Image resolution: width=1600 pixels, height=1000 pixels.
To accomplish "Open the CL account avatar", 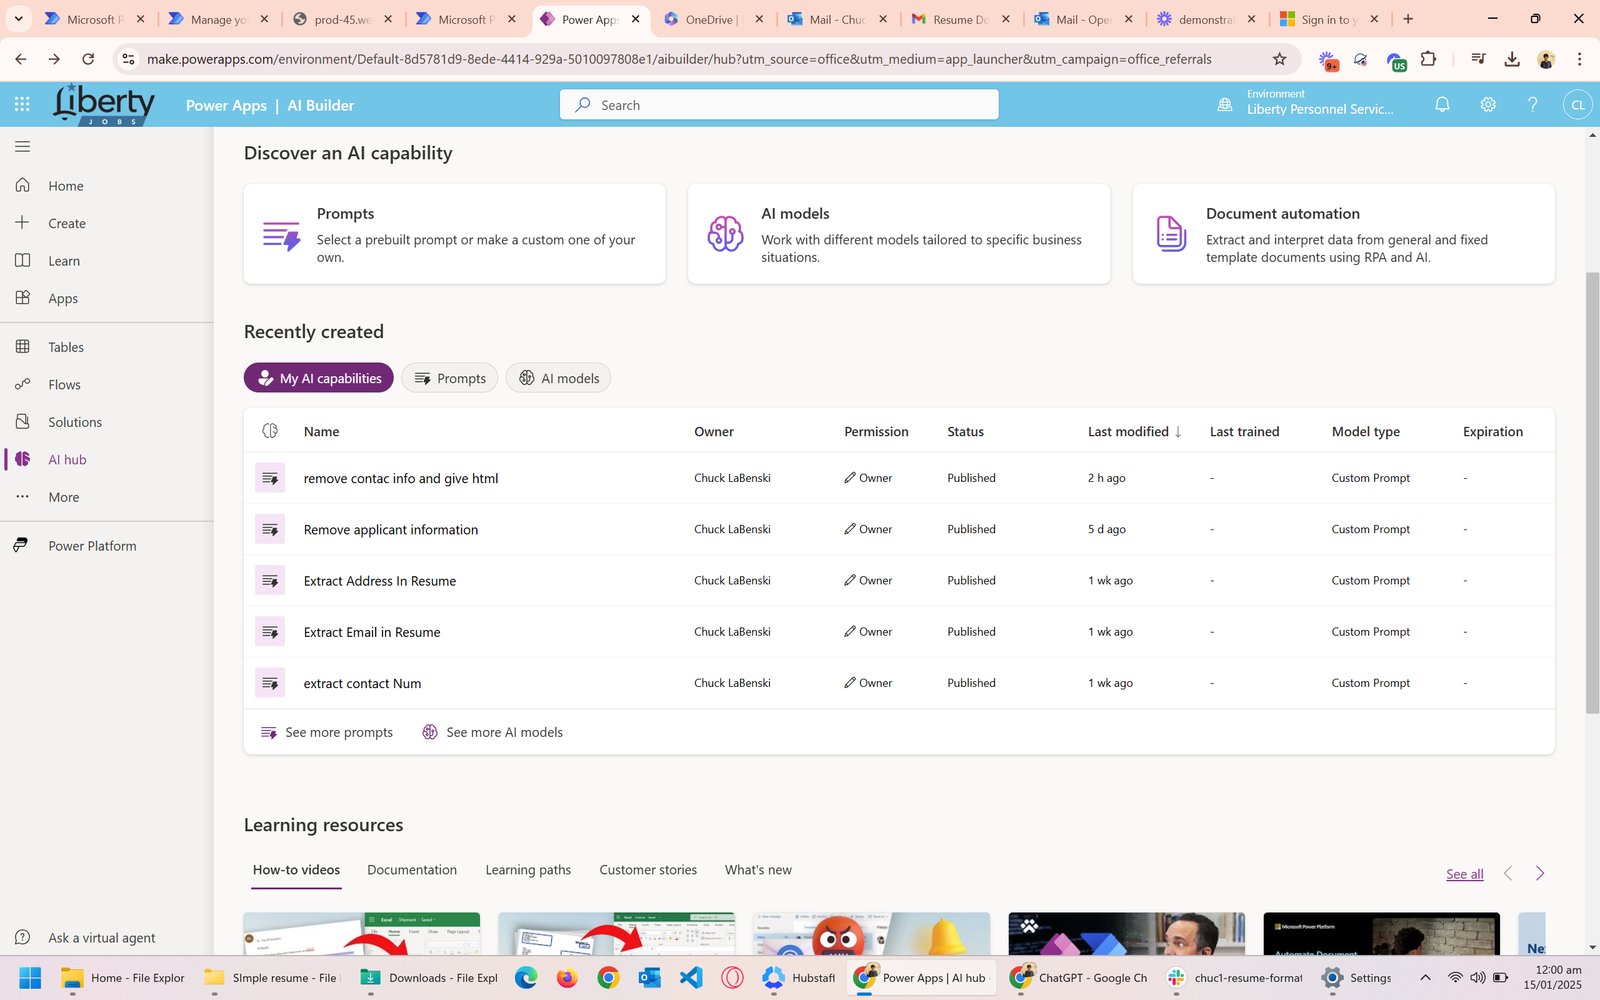I will pos(1578,104).
